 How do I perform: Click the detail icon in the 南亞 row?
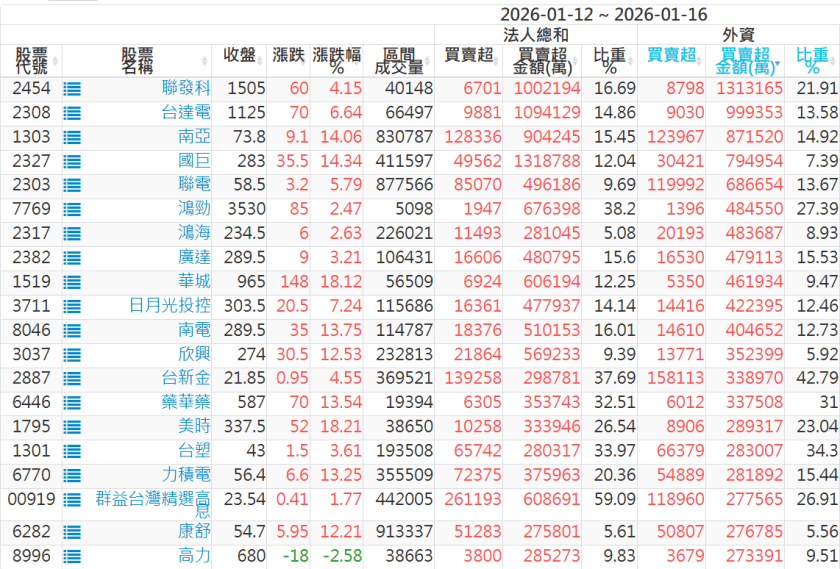pos(72,137)
